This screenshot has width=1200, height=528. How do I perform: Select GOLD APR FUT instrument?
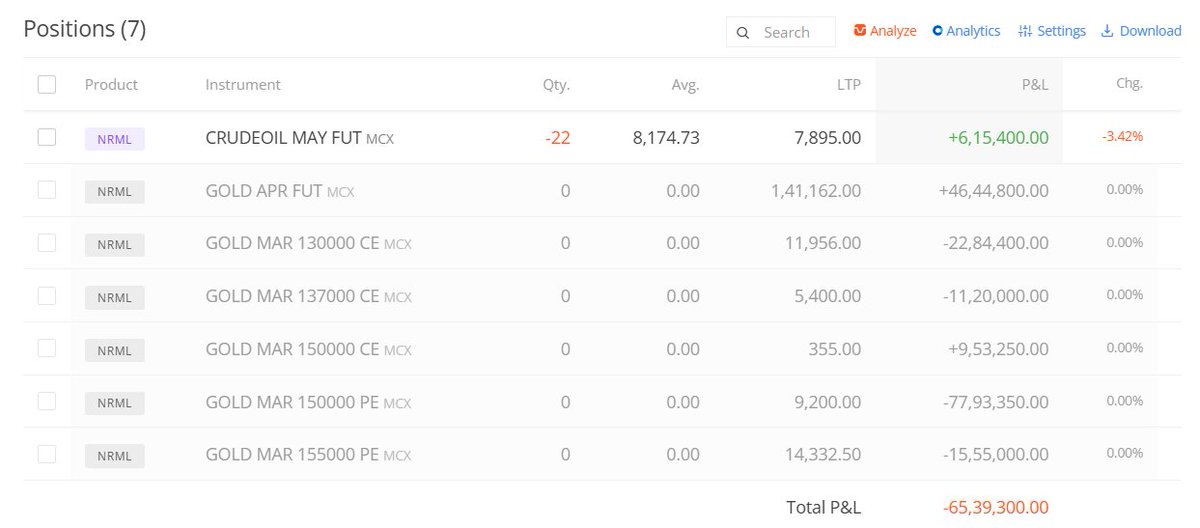[x=279, y=190]
